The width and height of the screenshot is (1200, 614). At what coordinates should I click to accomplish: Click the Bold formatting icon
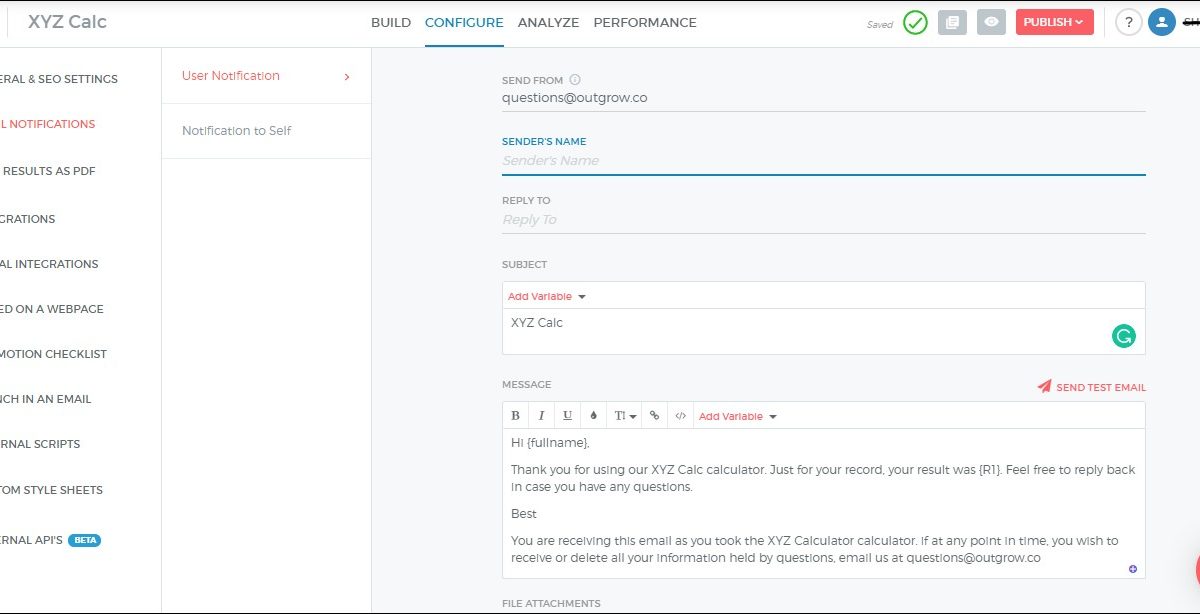click(x=516, y=416)
